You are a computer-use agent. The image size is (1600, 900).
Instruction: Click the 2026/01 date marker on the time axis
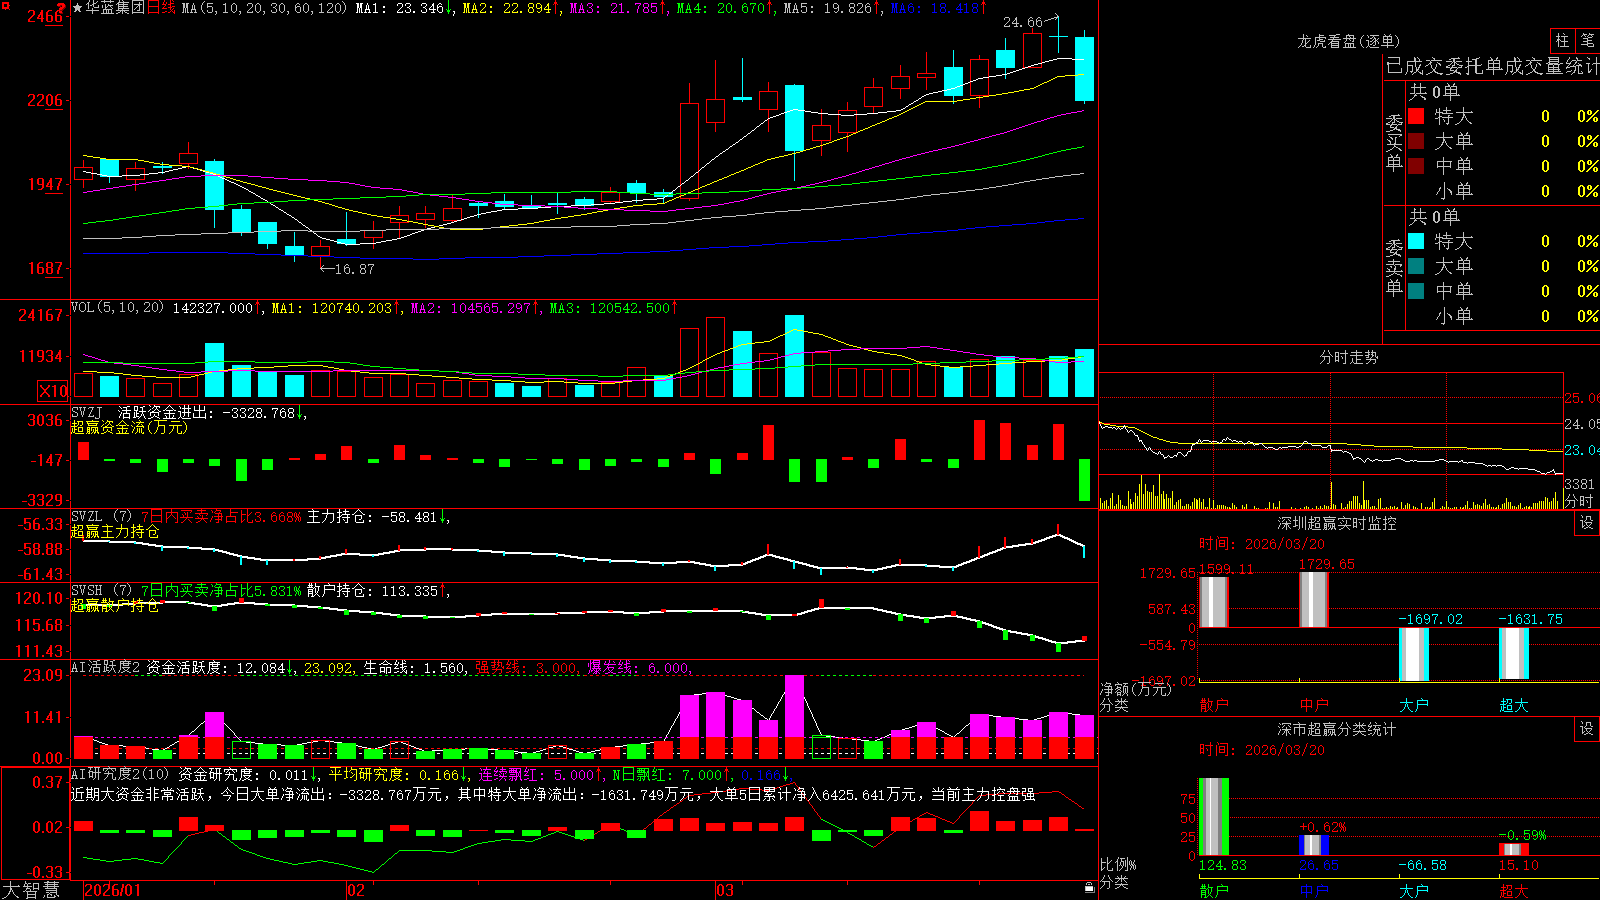(x=113, y=890)
